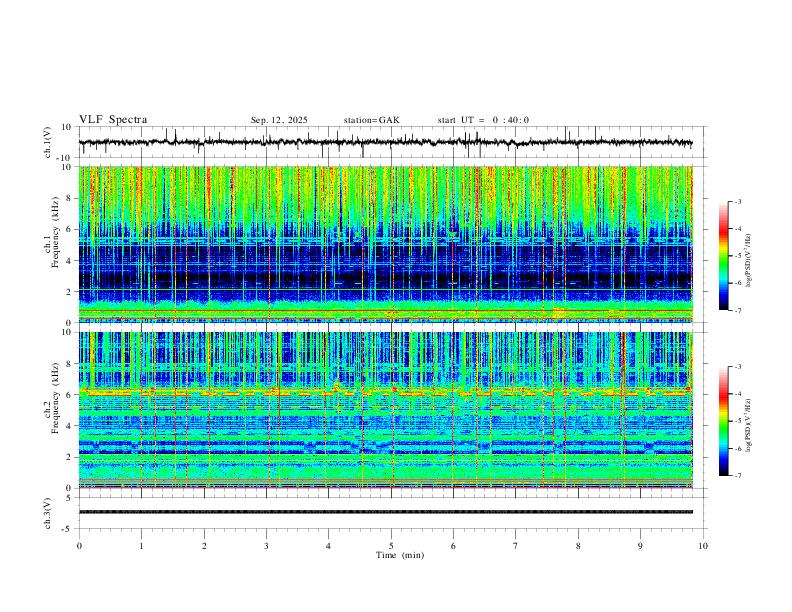Click the "-3" value on ch.1 color bar
This screenshot has height=612, width=792.
click(737, 201)
